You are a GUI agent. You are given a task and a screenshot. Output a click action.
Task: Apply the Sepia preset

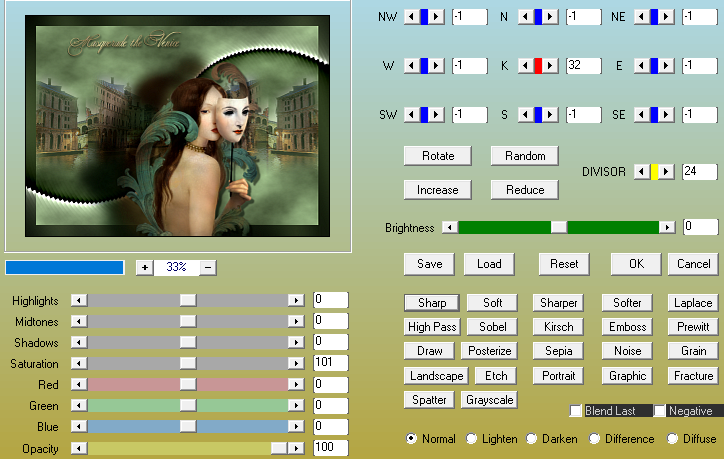[558, 351]
